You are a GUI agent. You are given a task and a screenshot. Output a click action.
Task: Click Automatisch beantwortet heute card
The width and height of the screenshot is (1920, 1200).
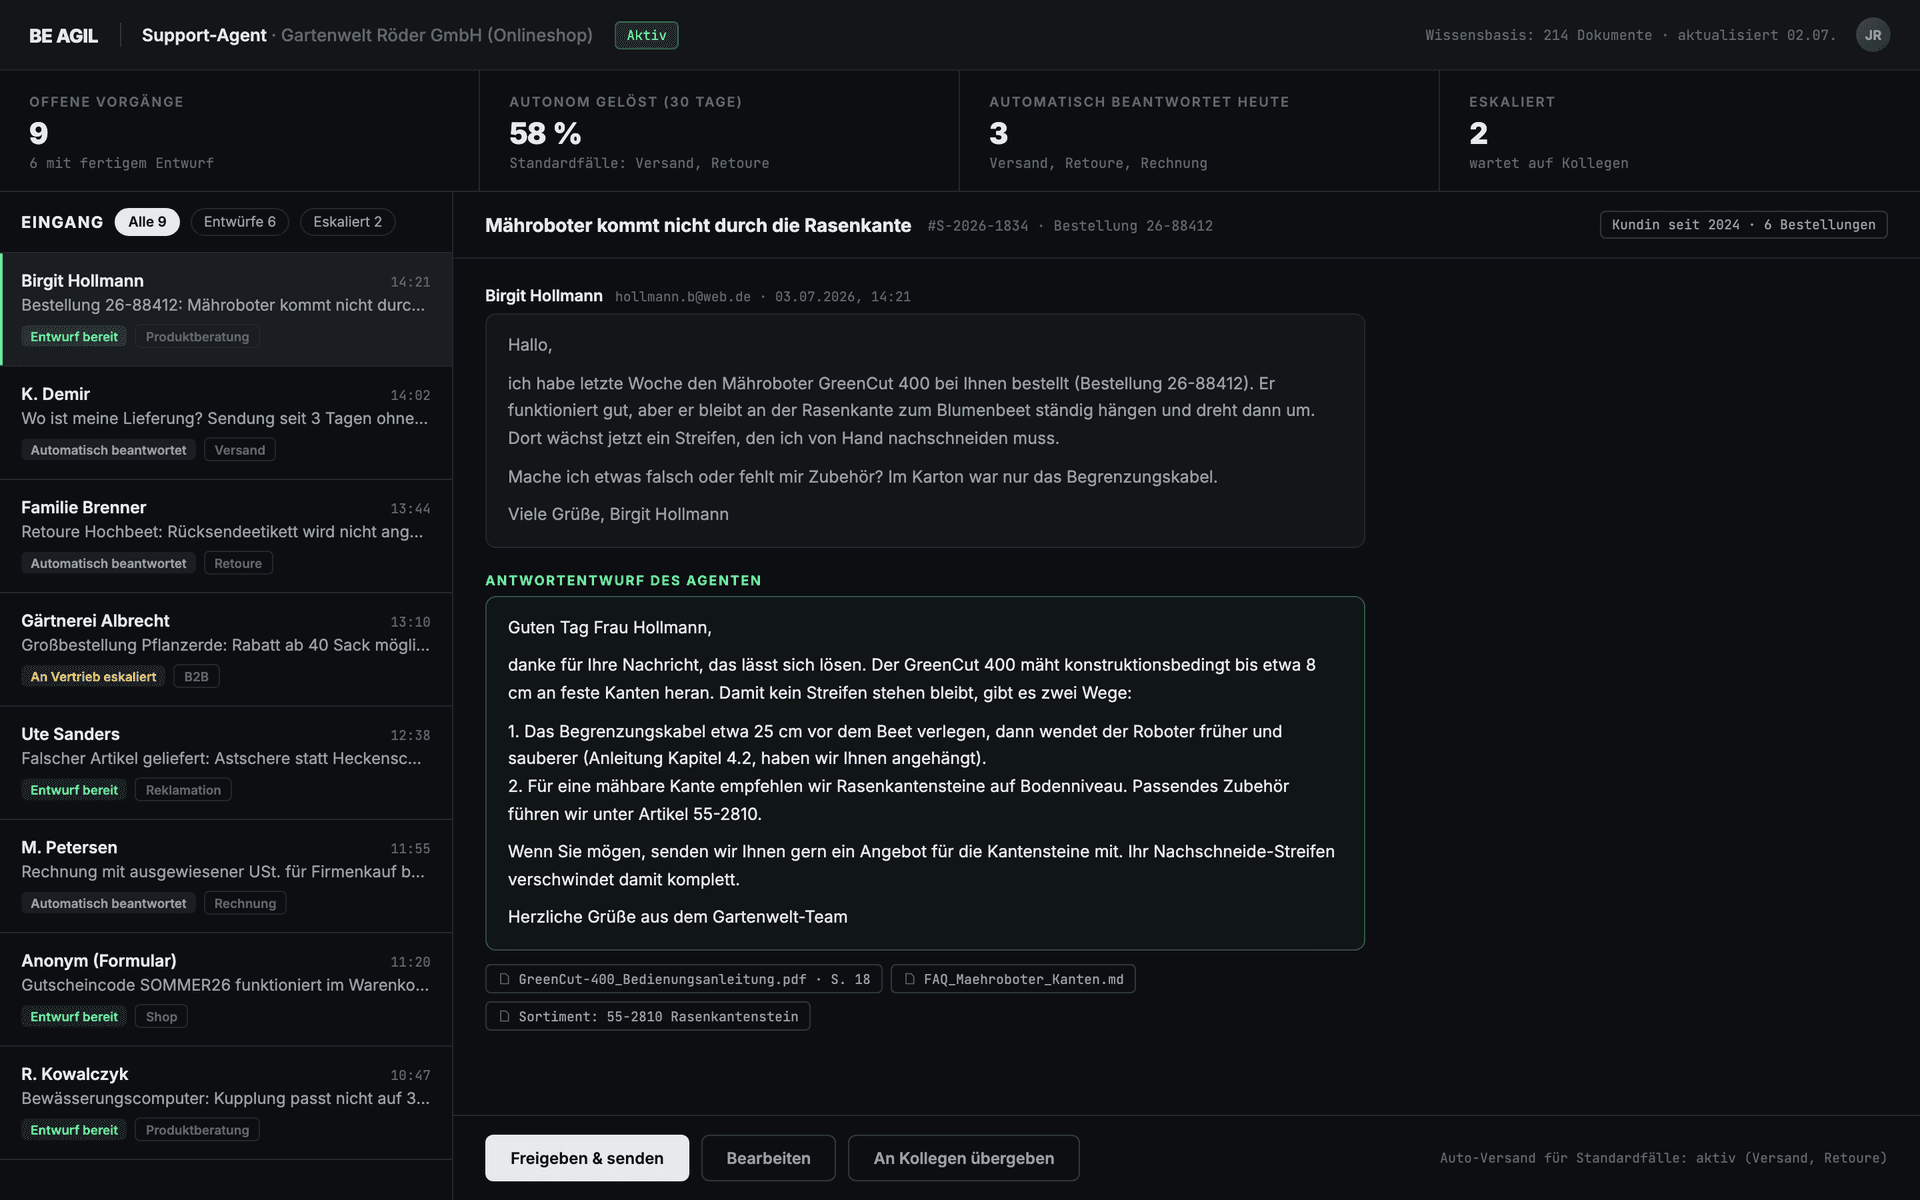(1199, 131)
